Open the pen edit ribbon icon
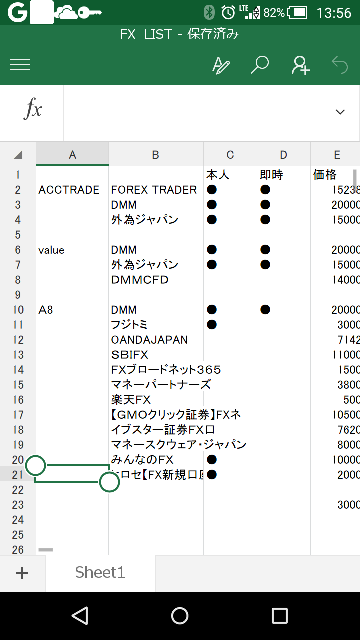Screen dimensions: 360x640 pos(221,65)
